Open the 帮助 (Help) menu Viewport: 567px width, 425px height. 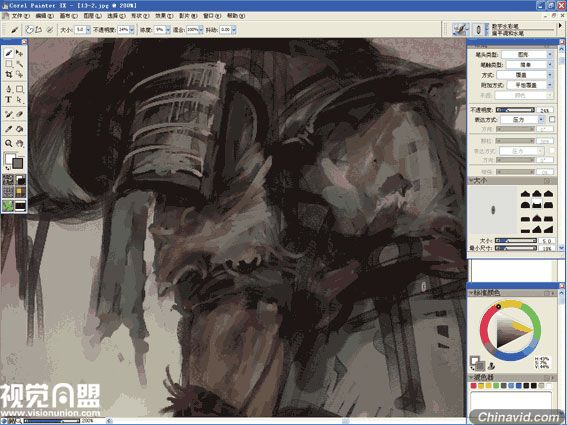click(x=235, y=16)
